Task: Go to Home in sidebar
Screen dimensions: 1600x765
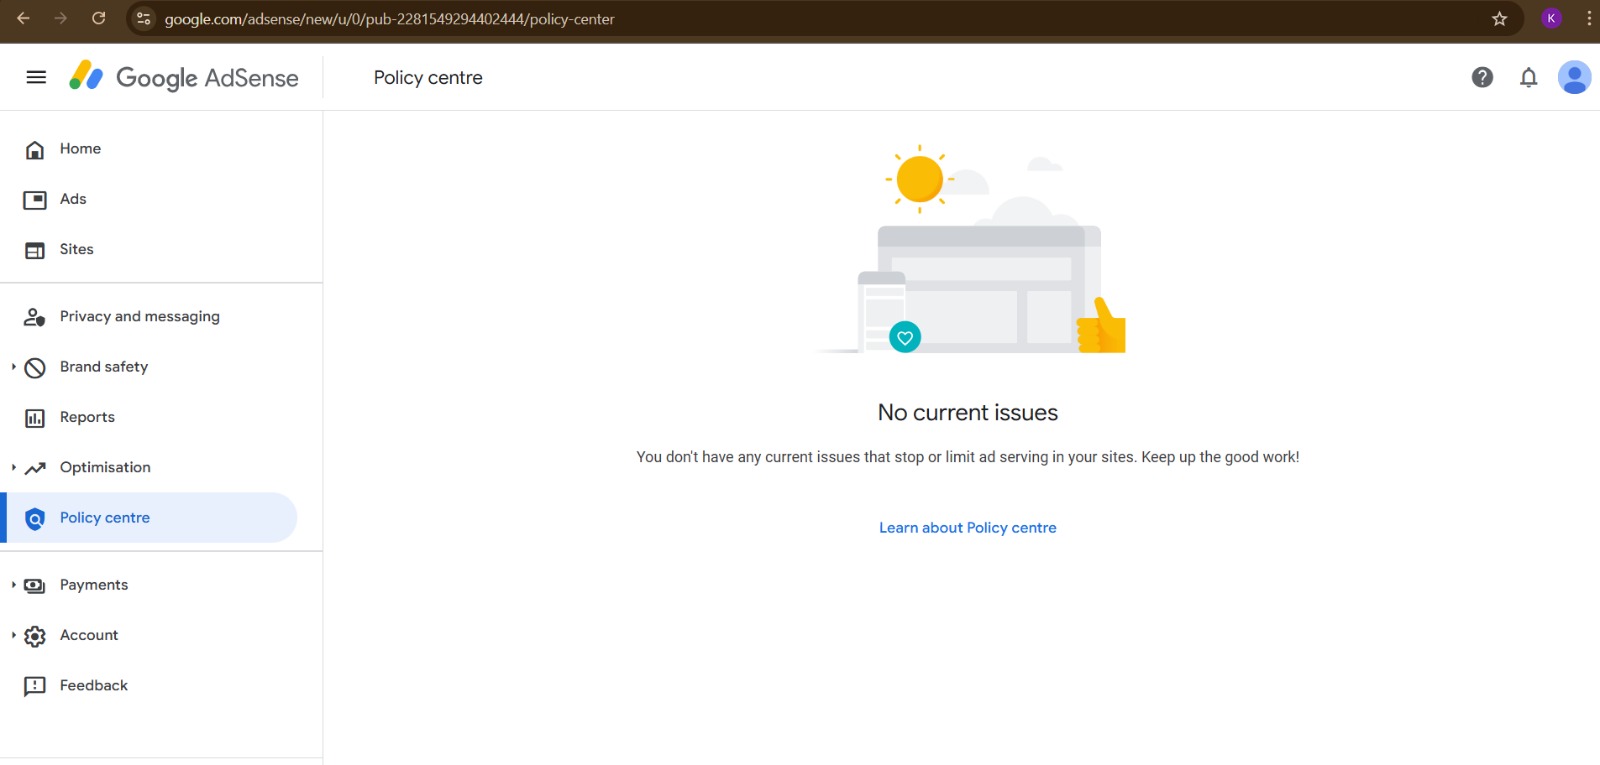Action: (x=80, y=149)
